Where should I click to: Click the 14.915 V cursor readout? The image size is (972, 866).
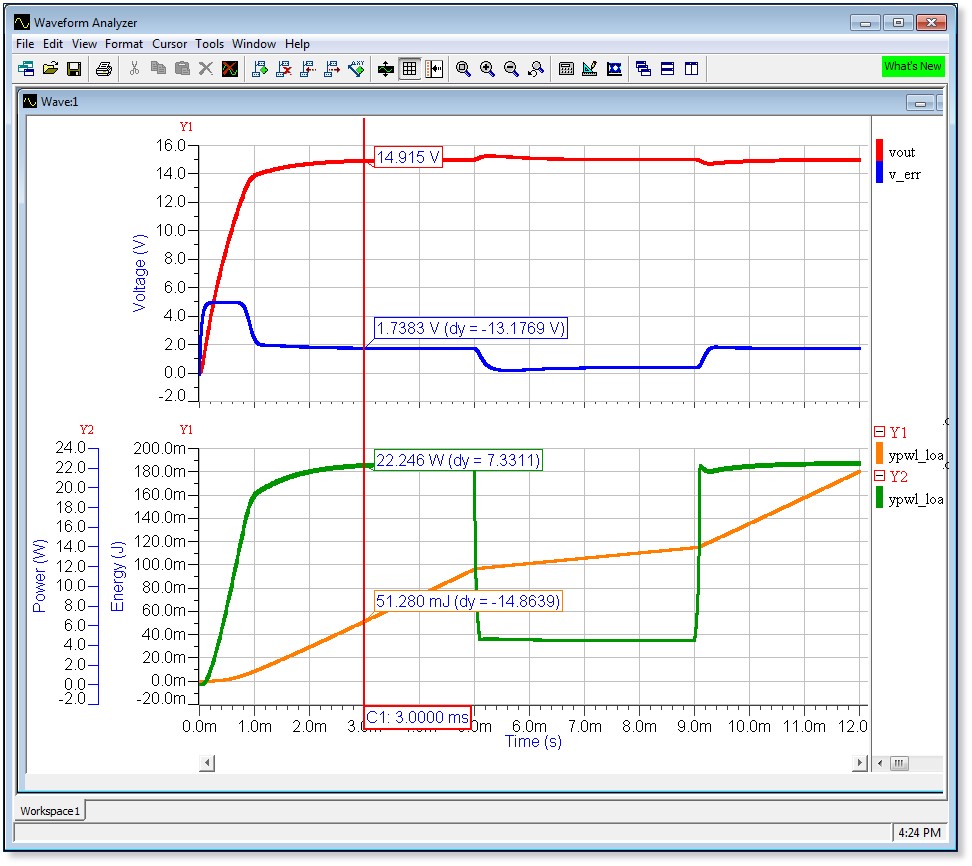409,157
